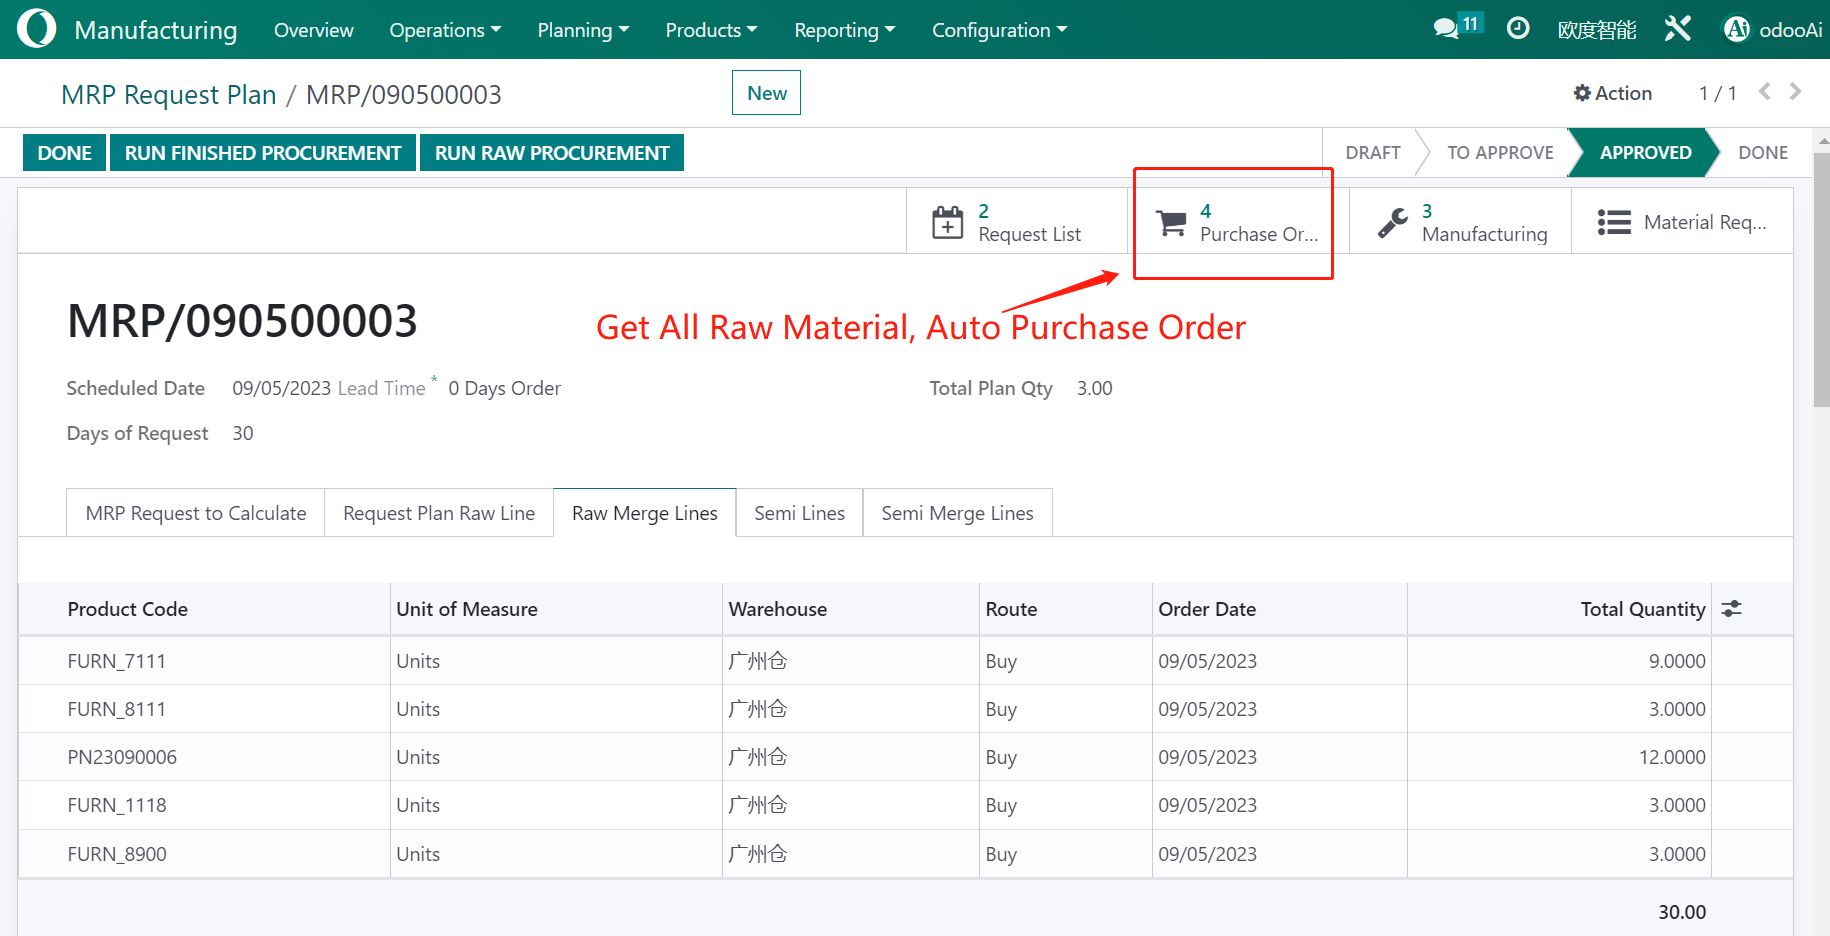Image resolution: width=1830 pixels, height=936 pixels.
Task: Click the Total Plan Qty value 3.00
Action: 1094,388
